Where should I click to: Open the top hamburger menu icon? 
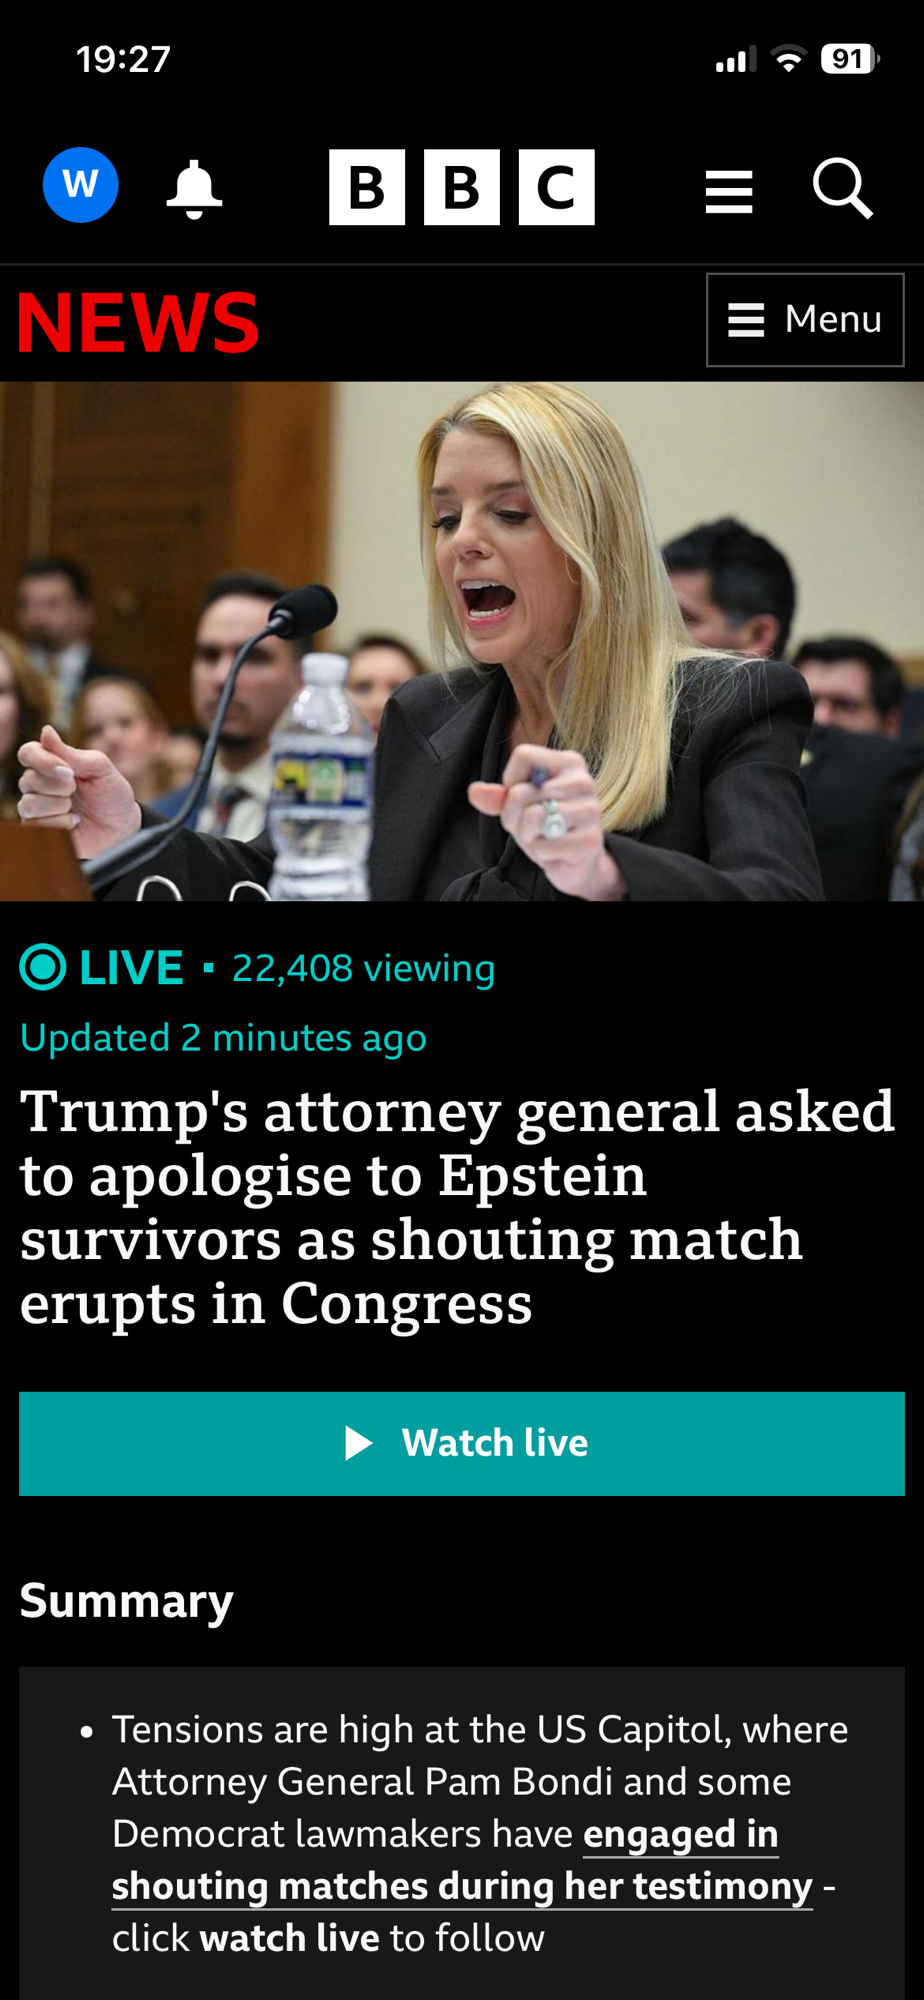729,191
